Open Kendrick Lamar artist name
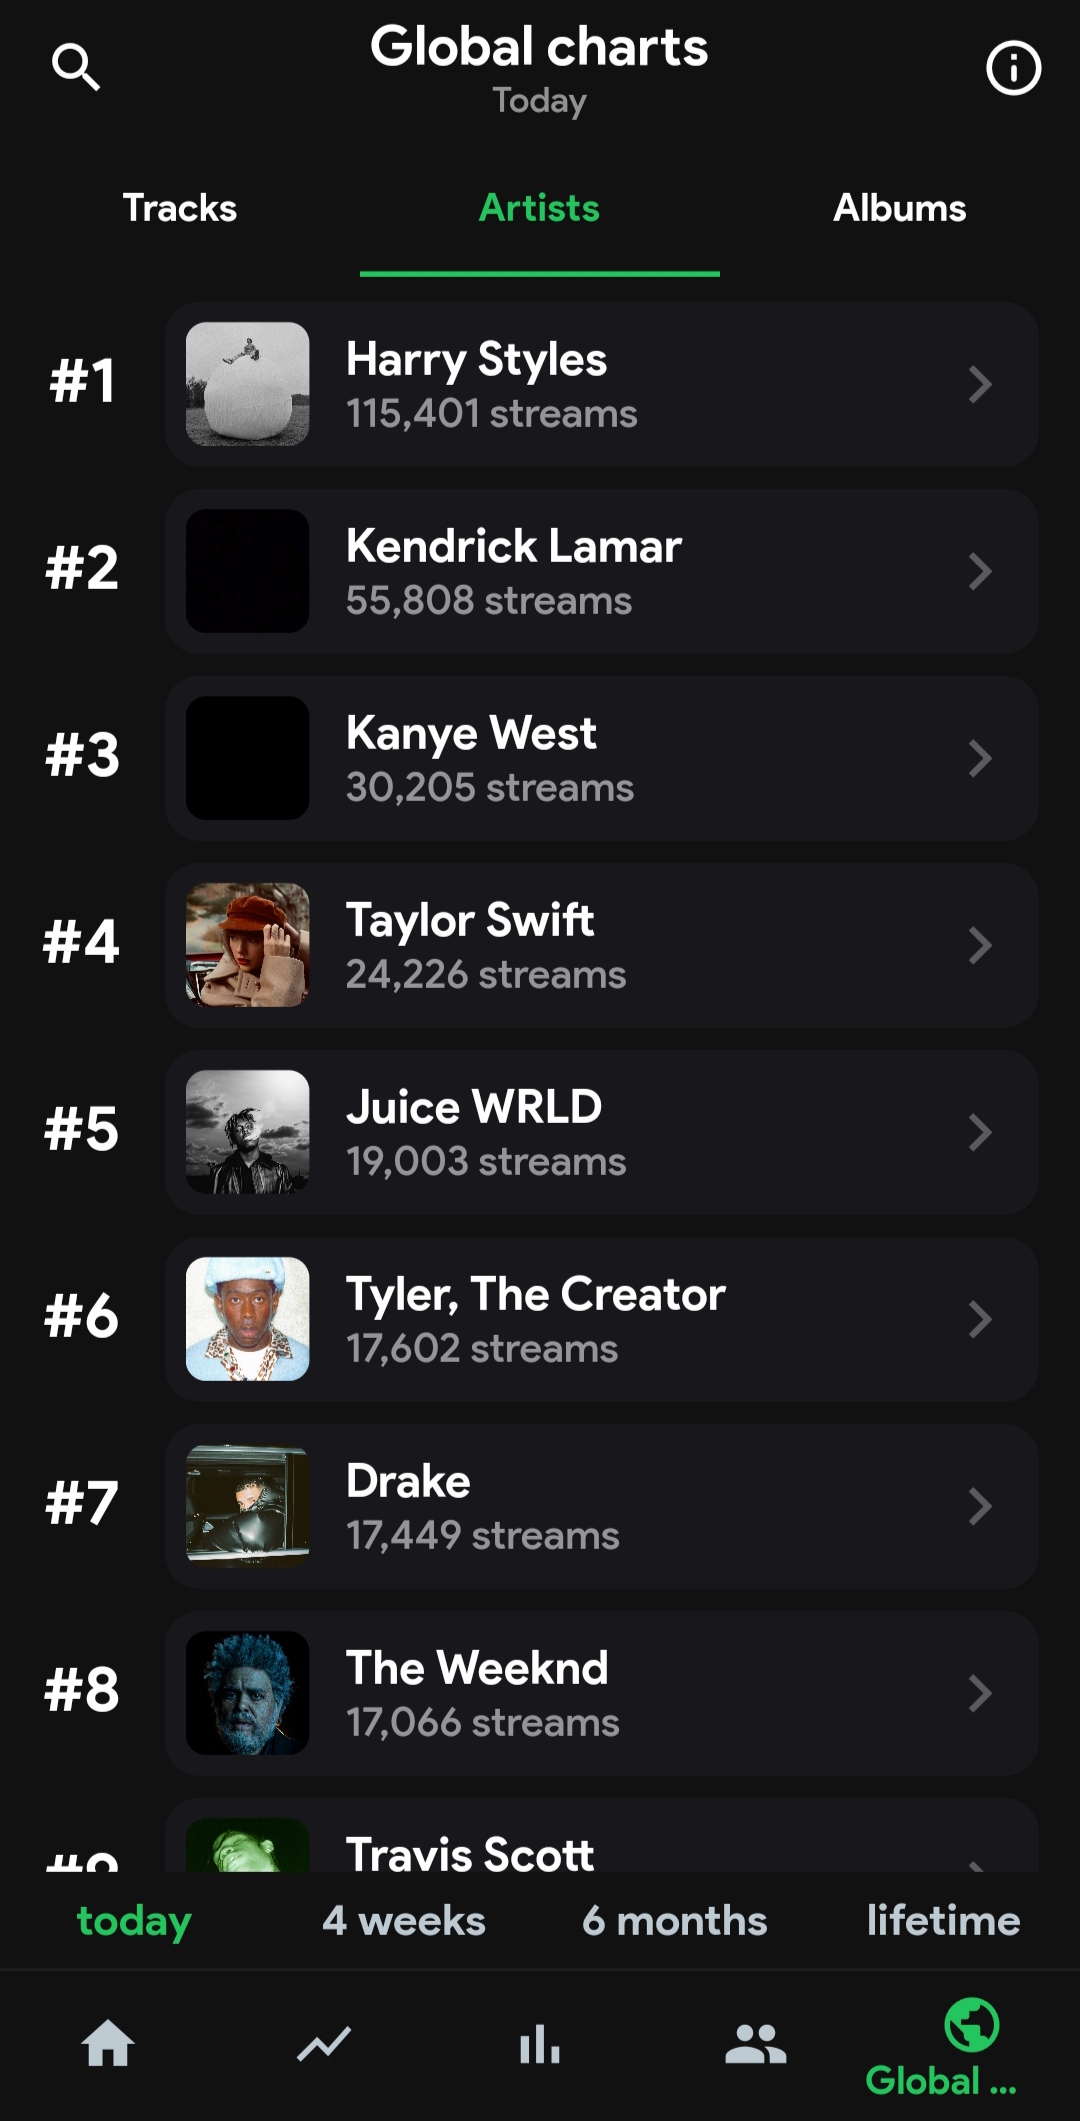This screenshot has width=1080, height=2121. point(514,547)
